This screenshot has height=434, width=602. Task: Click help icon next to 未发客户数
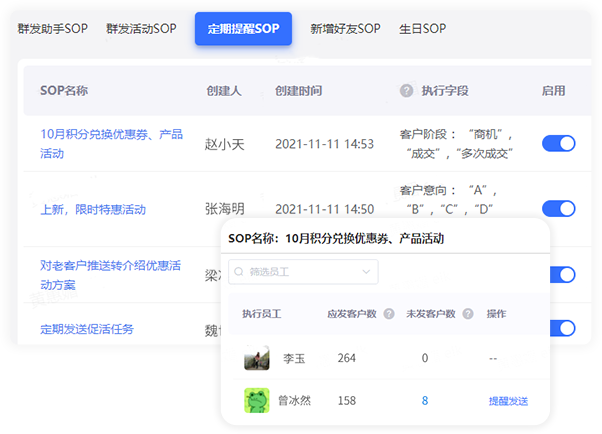tap(466, 314)
